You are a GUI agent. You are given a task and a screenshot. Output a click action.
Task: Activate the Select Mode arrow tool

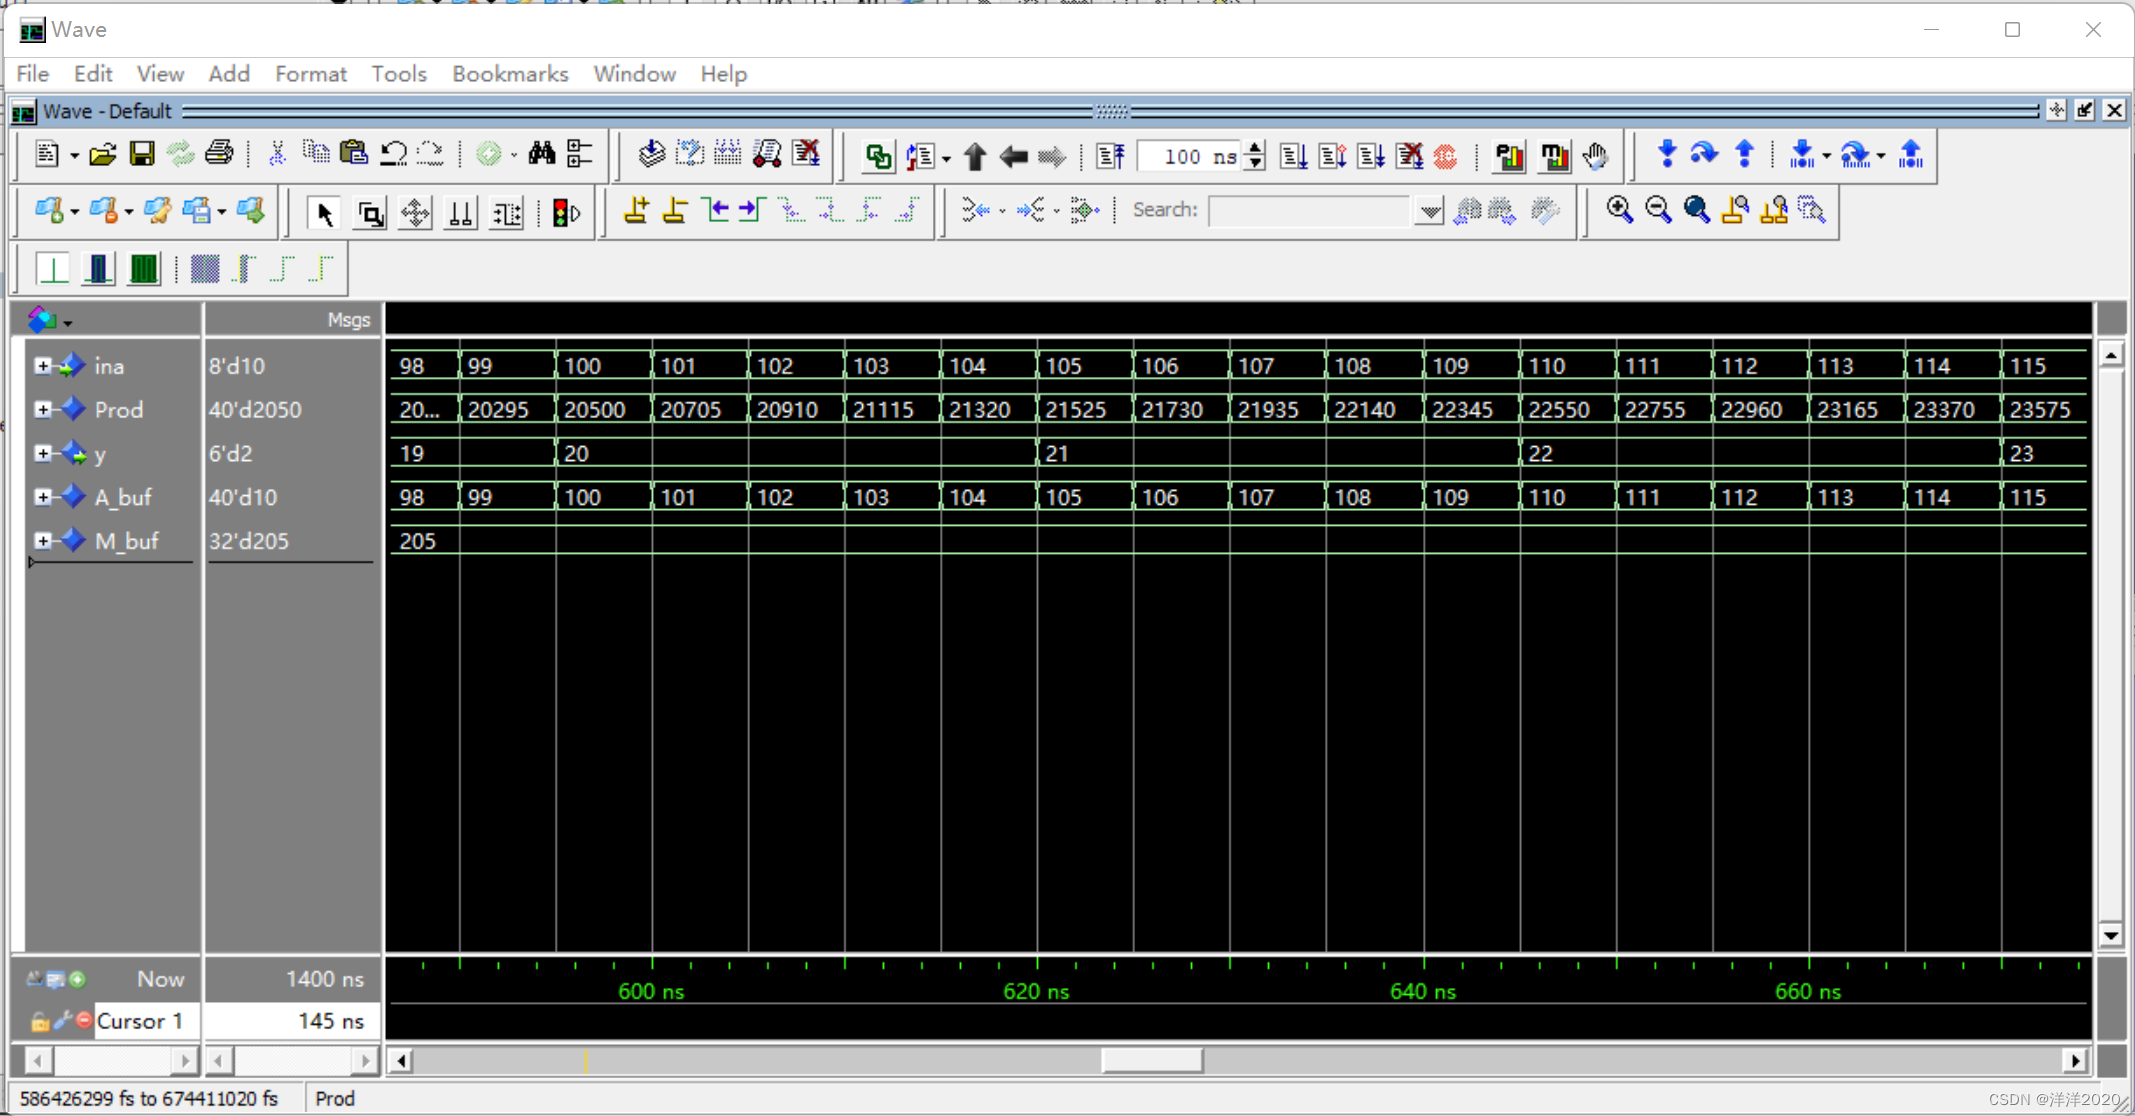point(323,213)
